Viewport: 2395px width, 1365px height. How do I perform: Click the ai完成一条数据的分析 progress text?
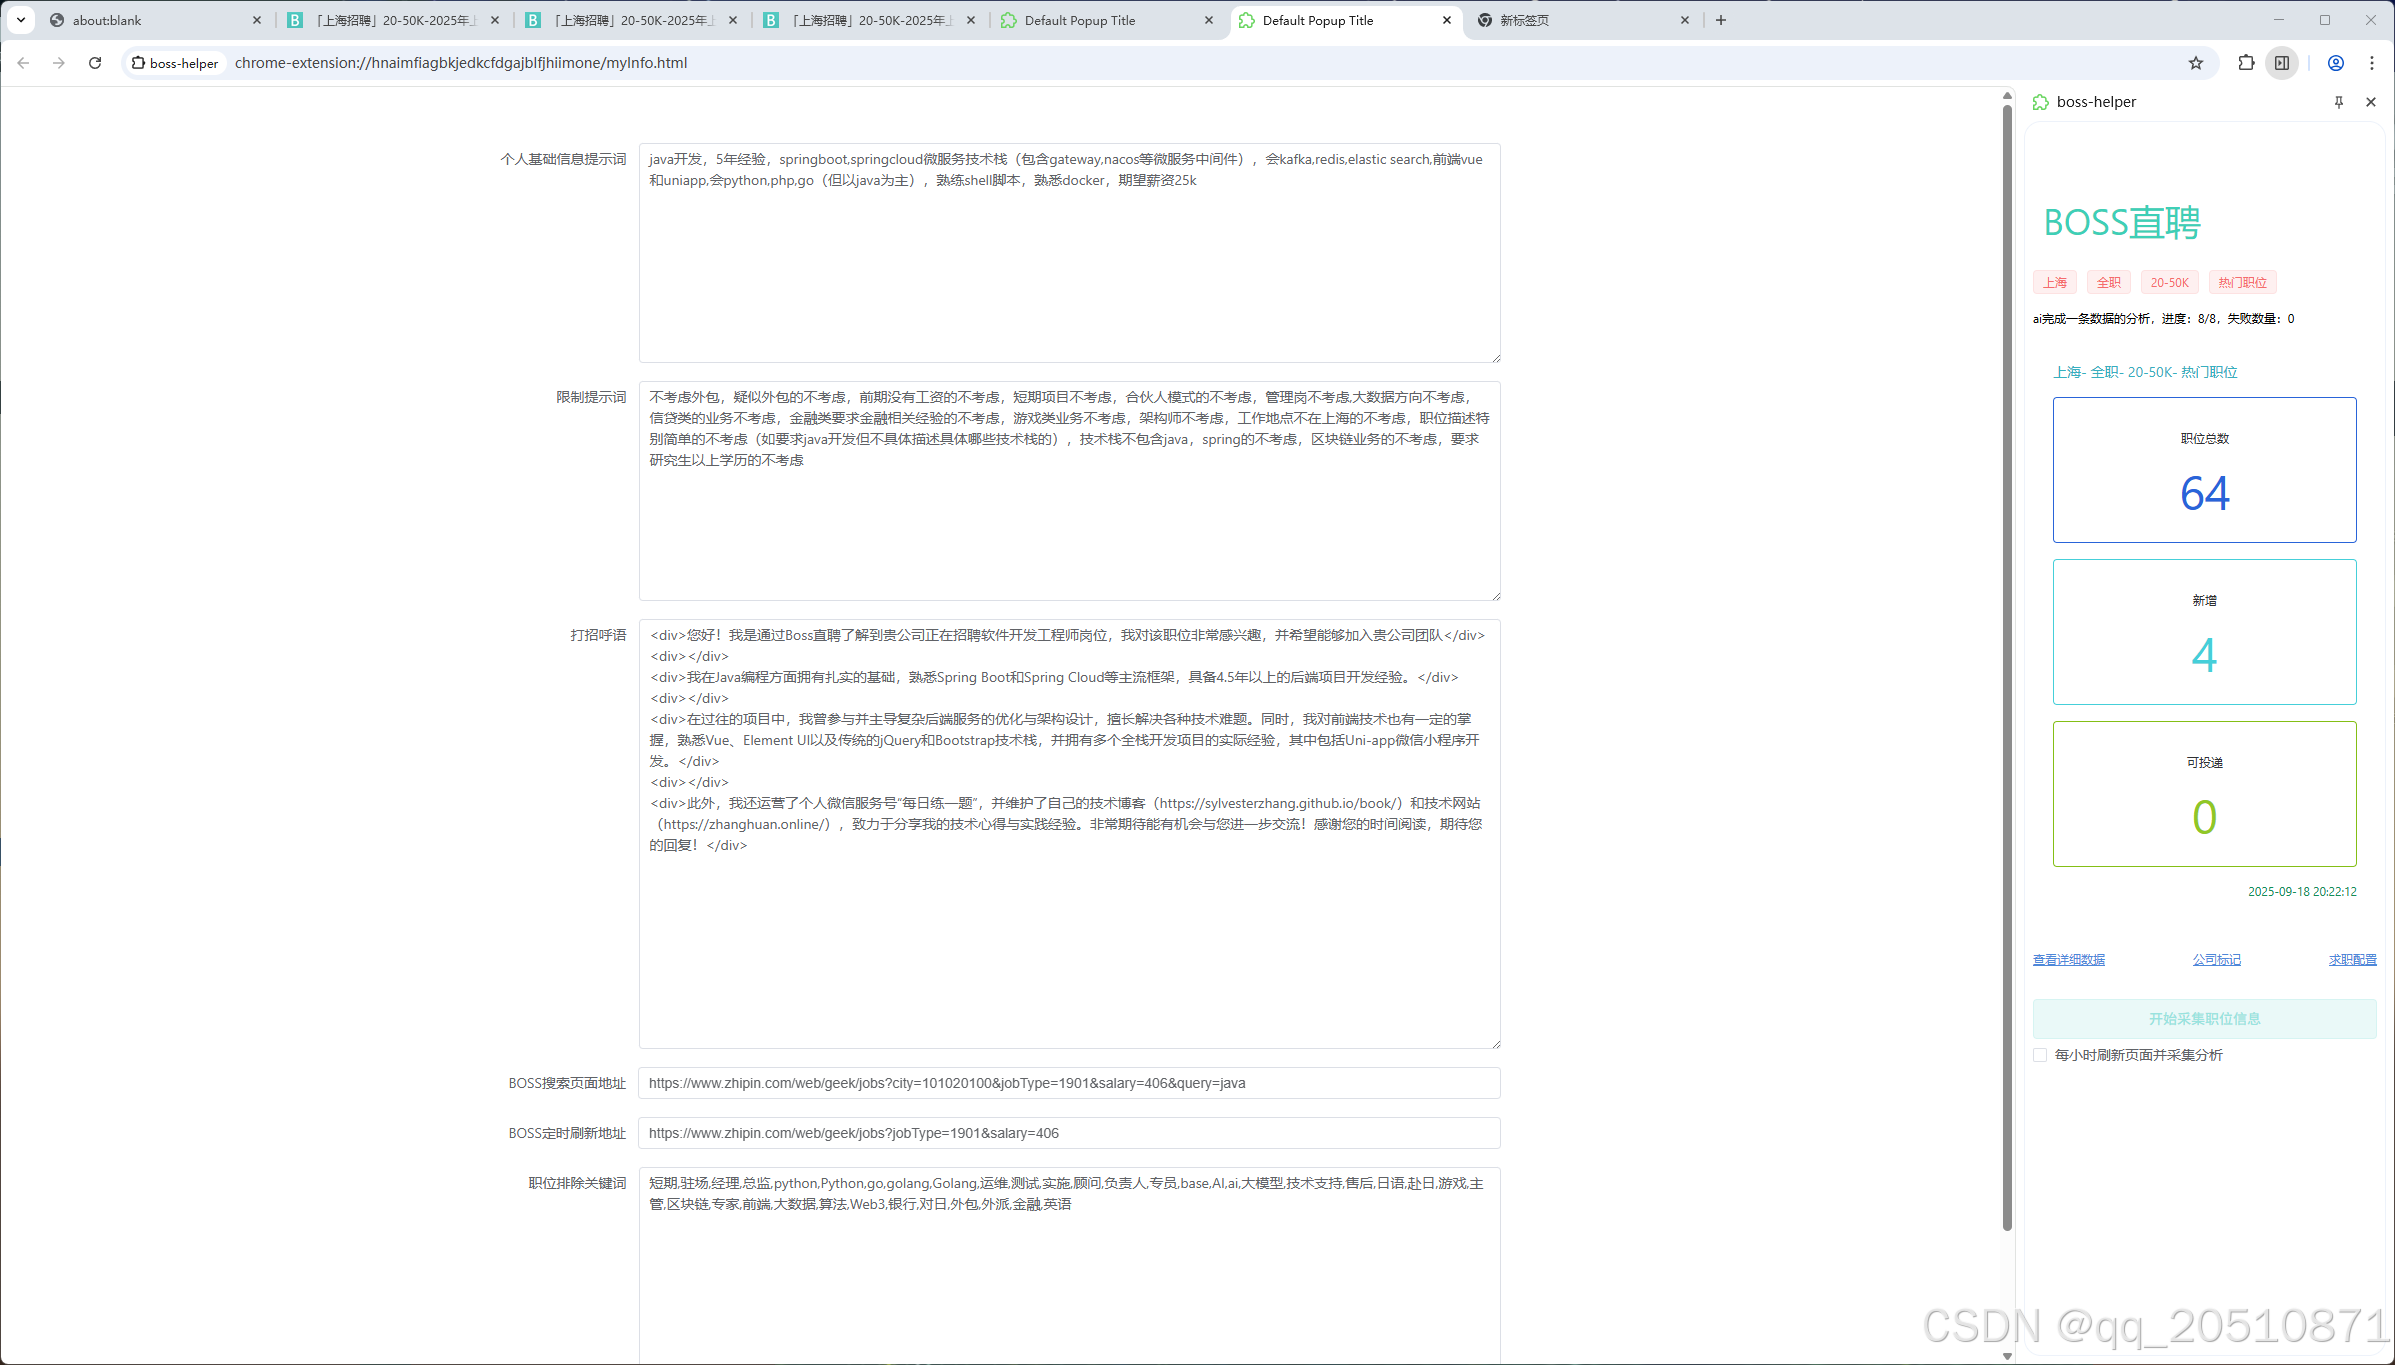click(x=2163, y=319)
